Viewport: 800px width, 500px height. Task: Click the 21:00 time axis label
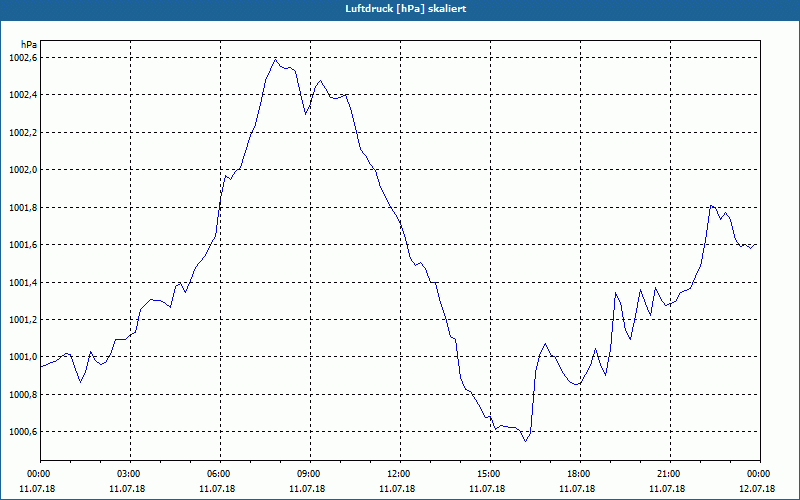[670, 474]
